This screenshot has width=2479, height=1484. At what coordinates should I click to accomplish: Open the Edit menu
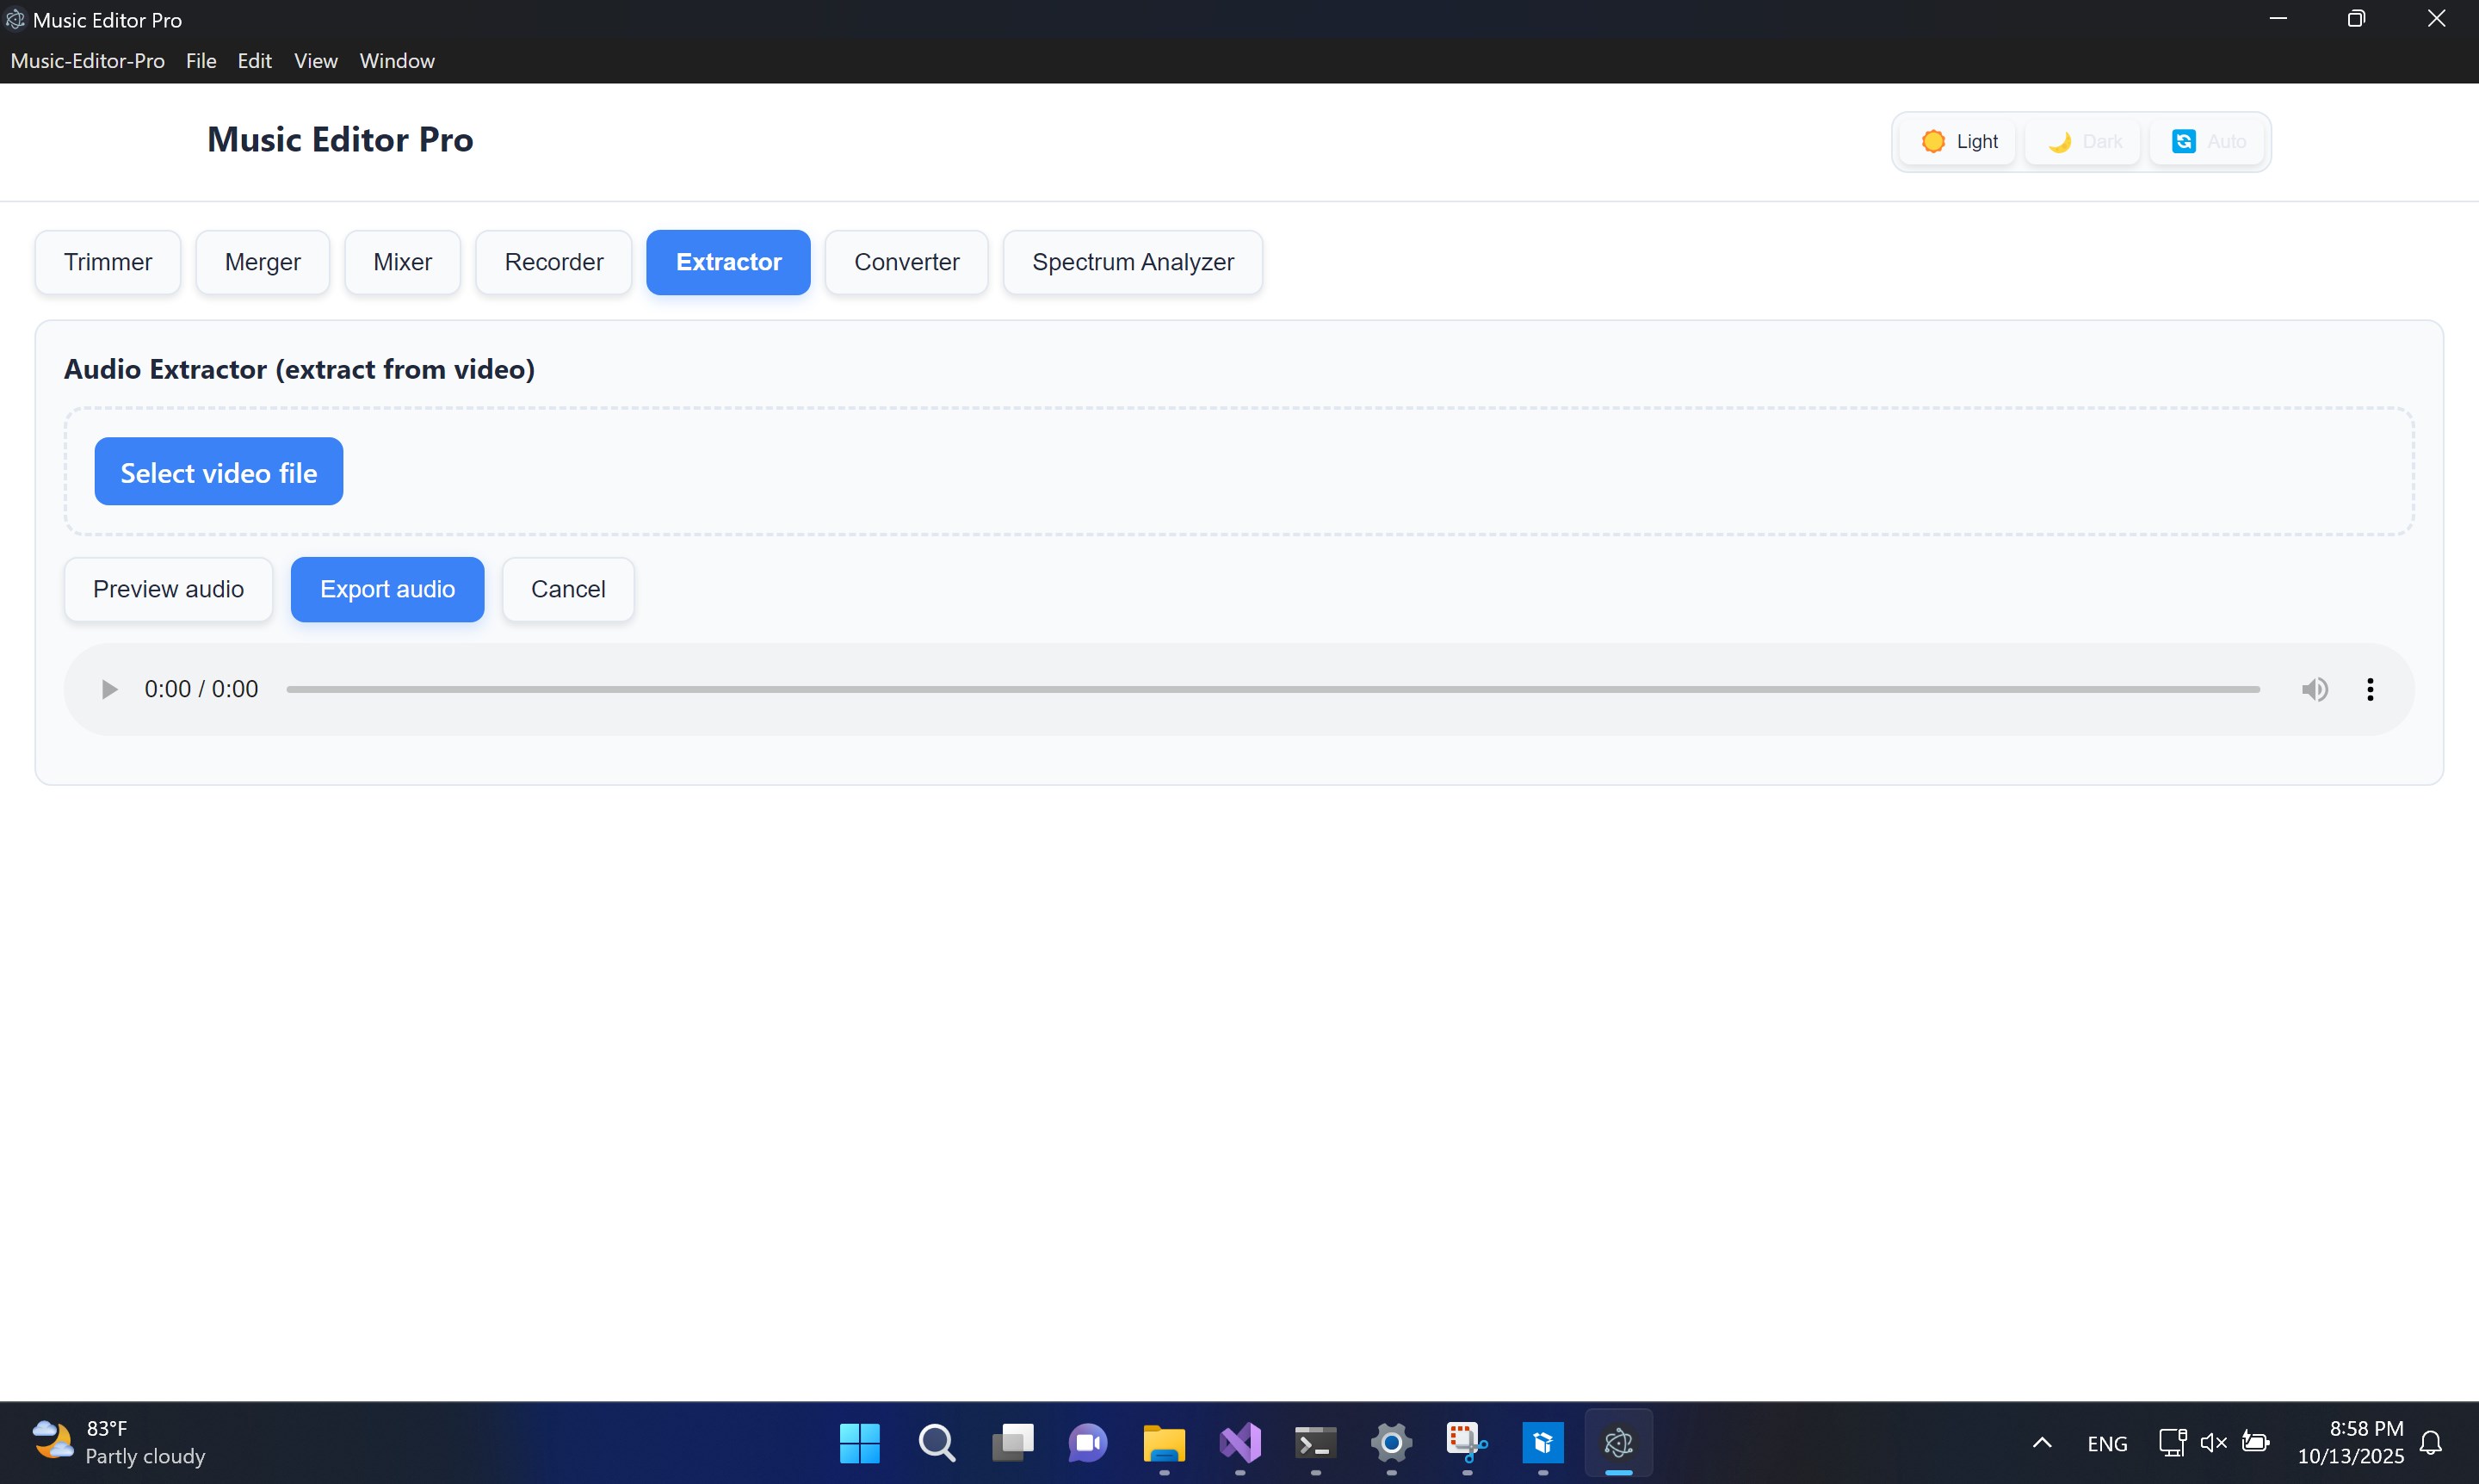pyautogui.click(x=255, y=61)
